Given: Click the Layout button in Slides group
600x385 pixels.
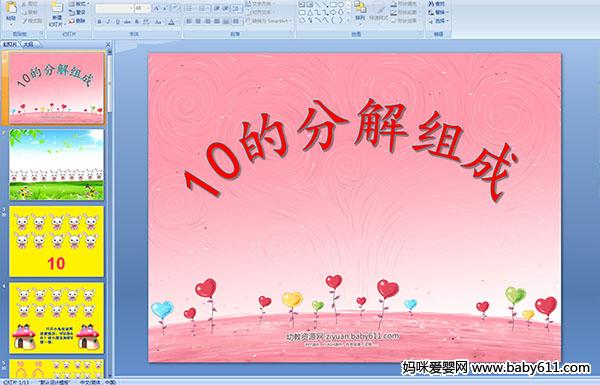Looking at the screenshot, I should point(78,4).
